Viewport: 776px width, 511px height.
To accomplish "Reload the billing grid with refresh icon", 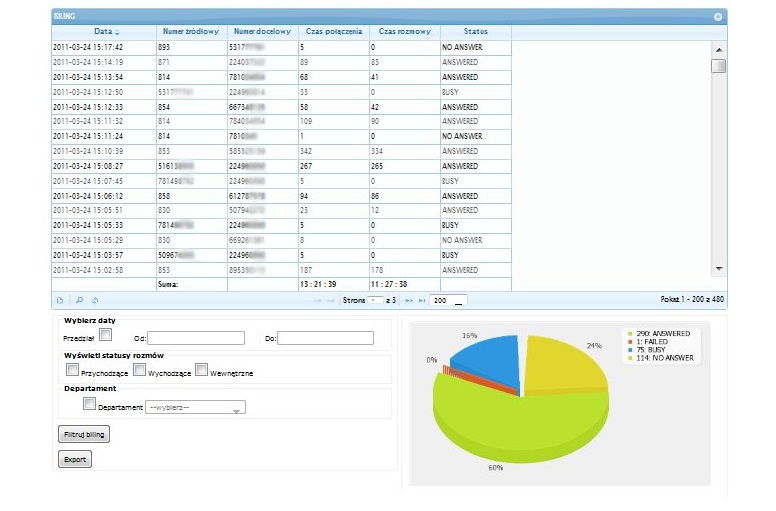I will point(95,300).
